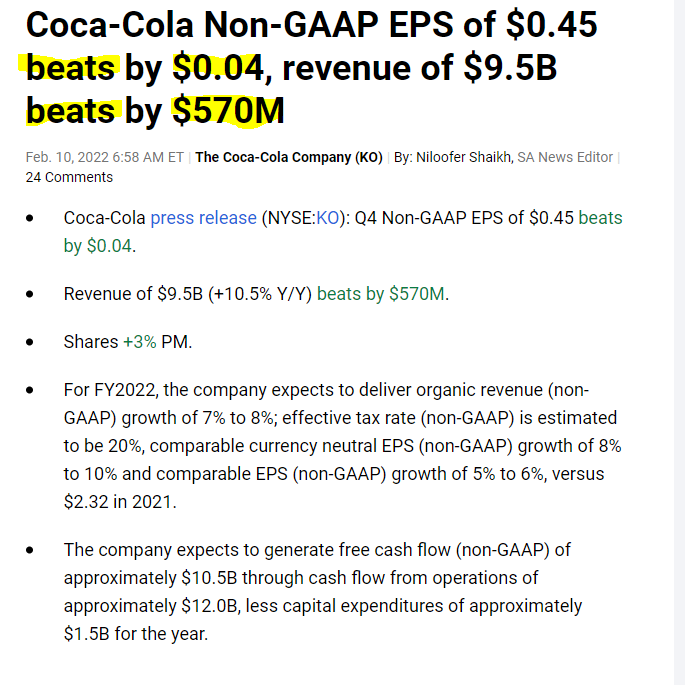Click the "For FY2022" guidance paragraph

340,445
